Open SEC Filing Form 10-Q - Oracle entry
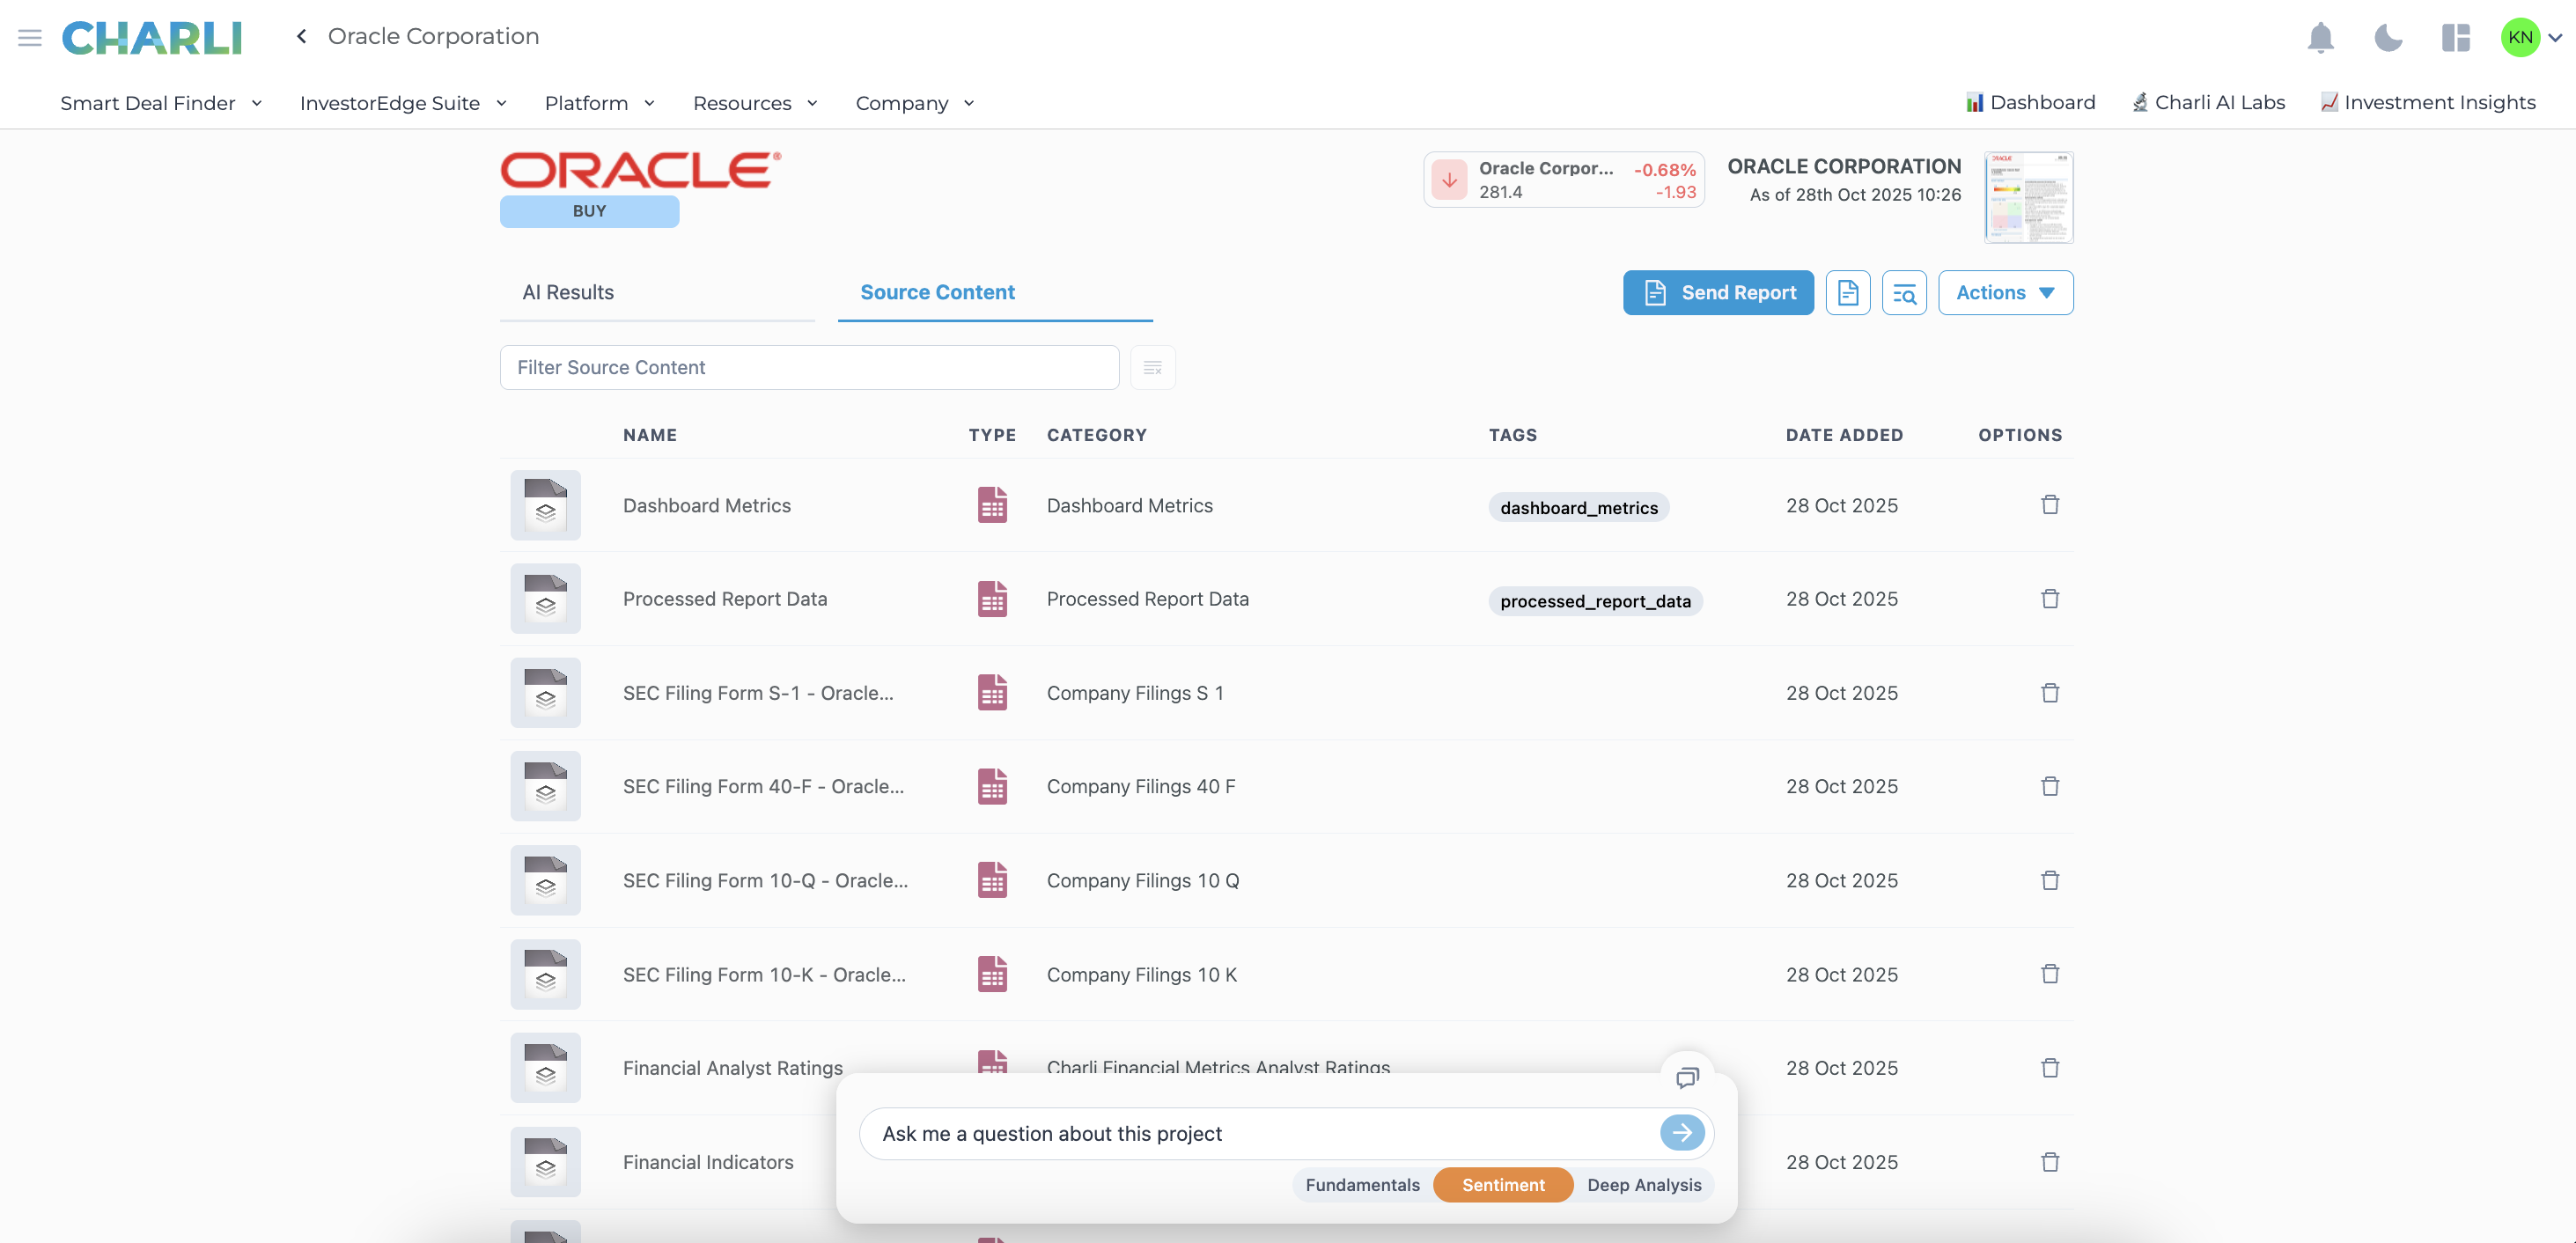 (x=765, y=880)
